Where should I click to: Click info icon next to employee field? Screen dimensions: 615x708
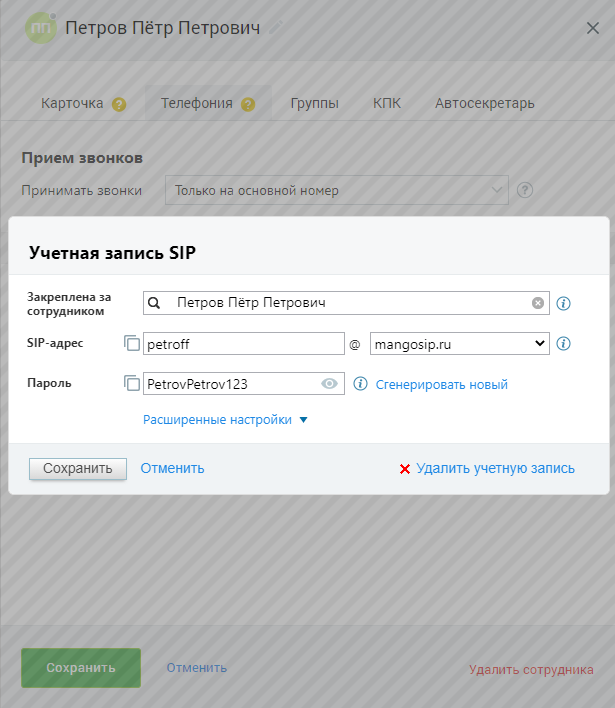tap(563, 303)
